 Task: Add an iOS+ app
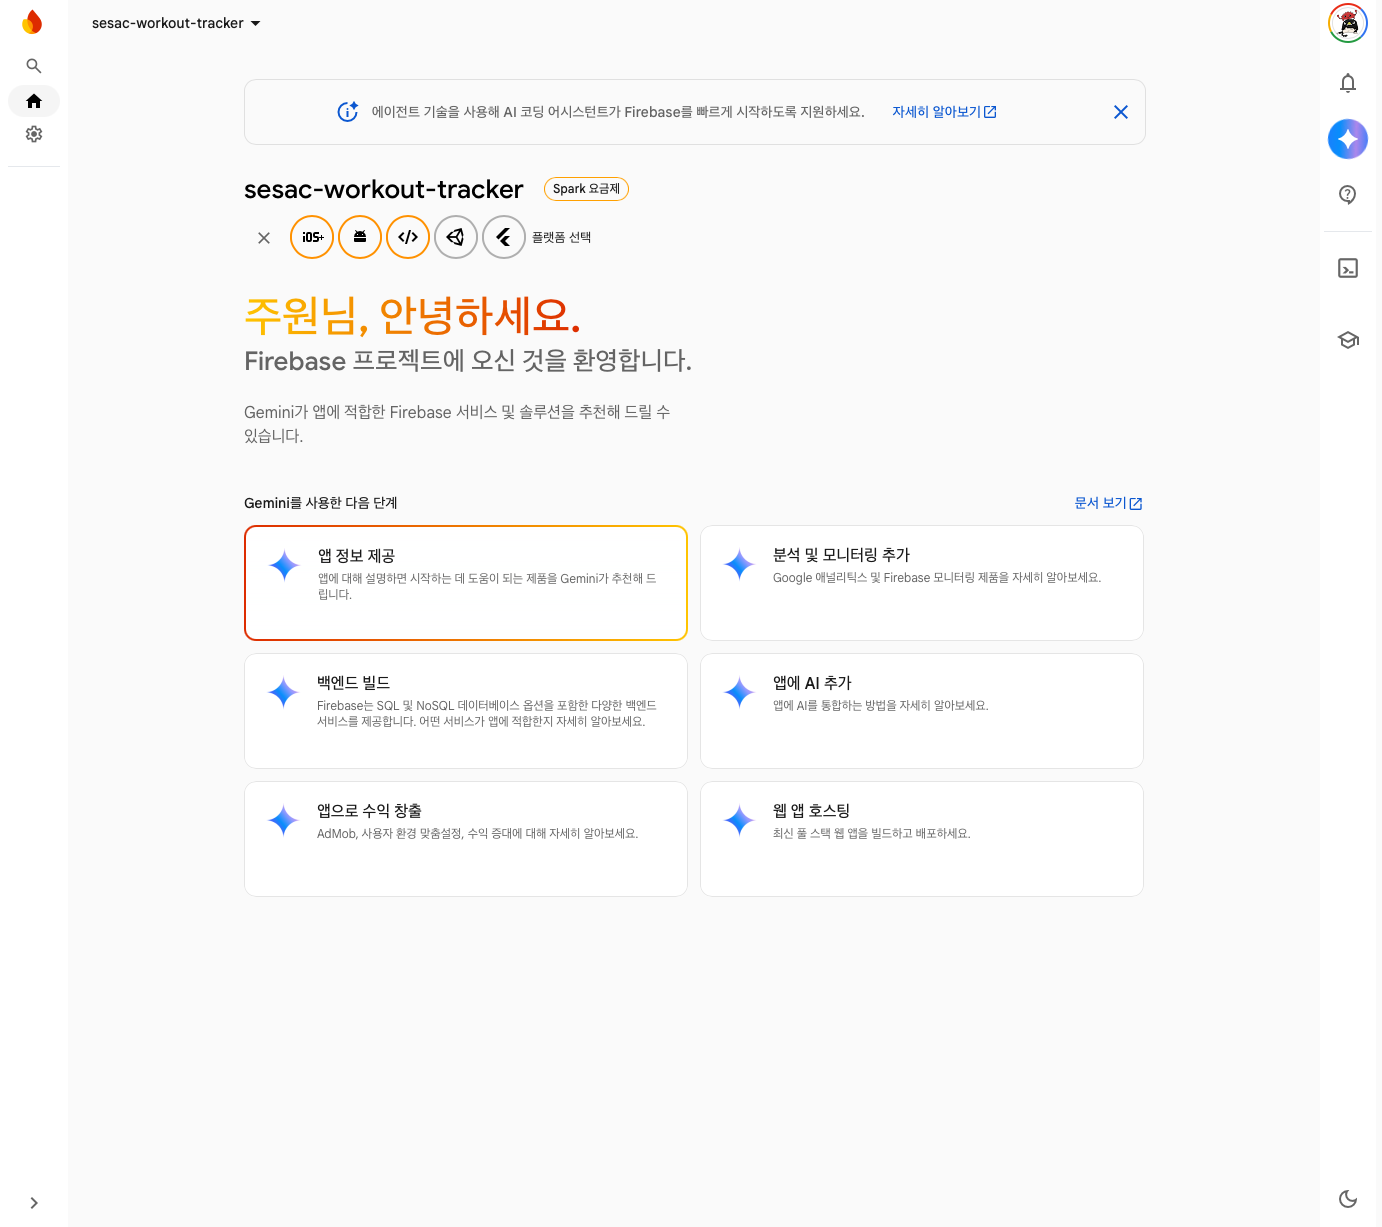(312, 237)
